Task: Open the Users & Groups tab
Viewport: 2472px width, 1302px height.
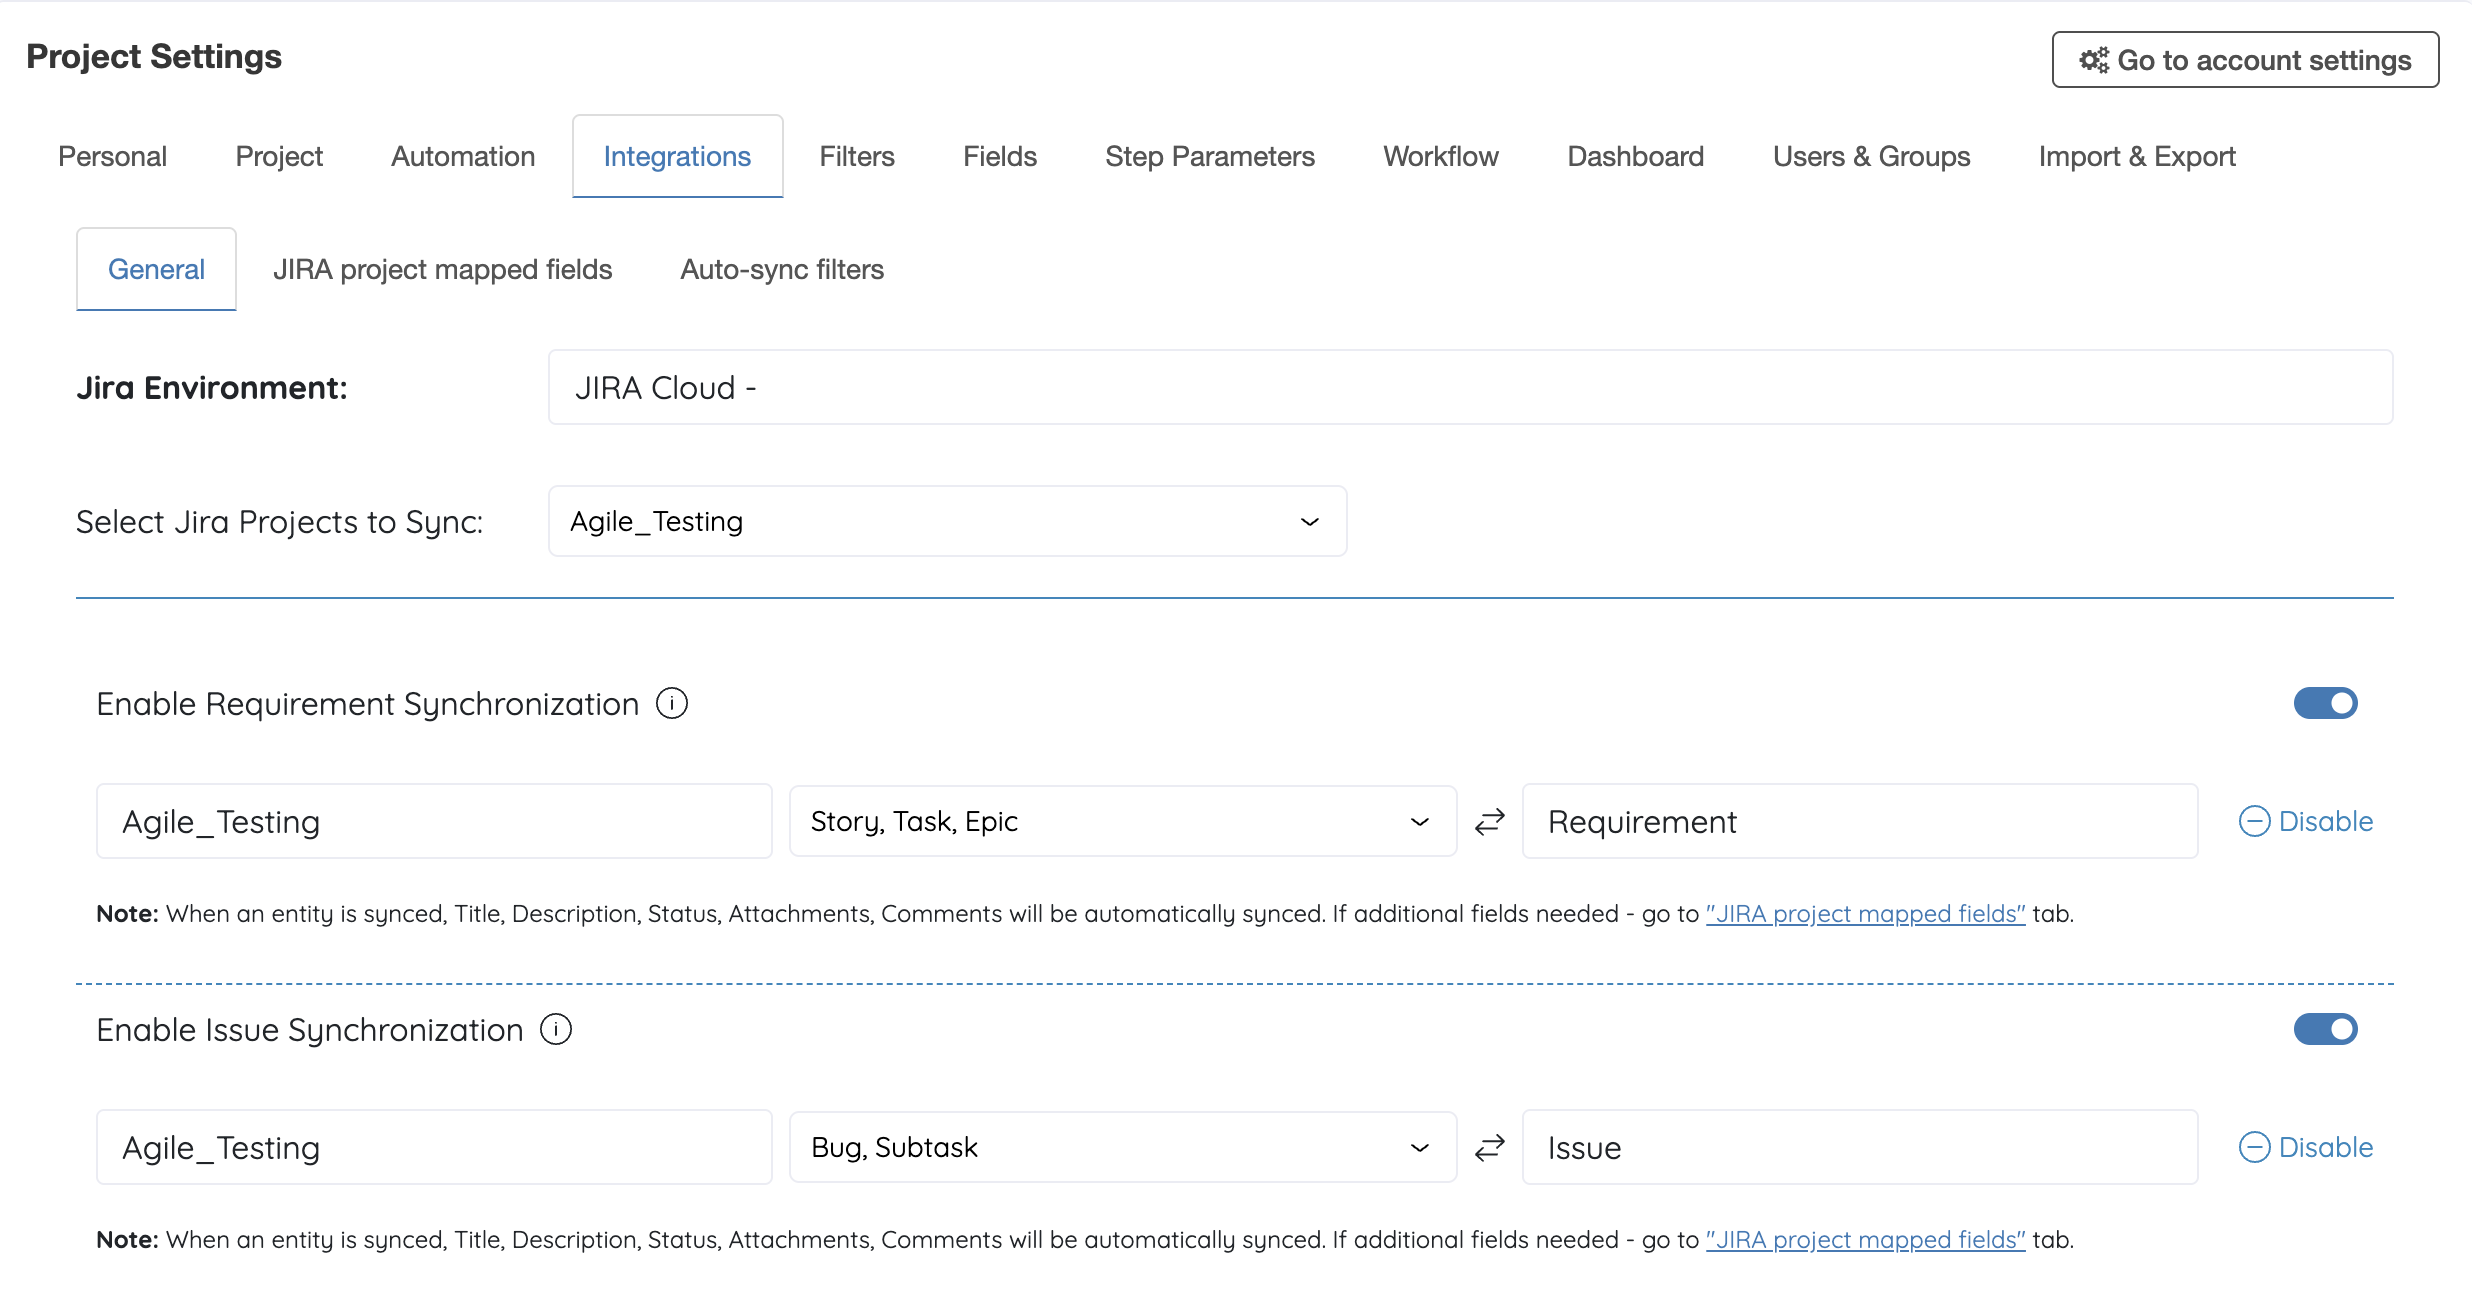Action: 1871,157
